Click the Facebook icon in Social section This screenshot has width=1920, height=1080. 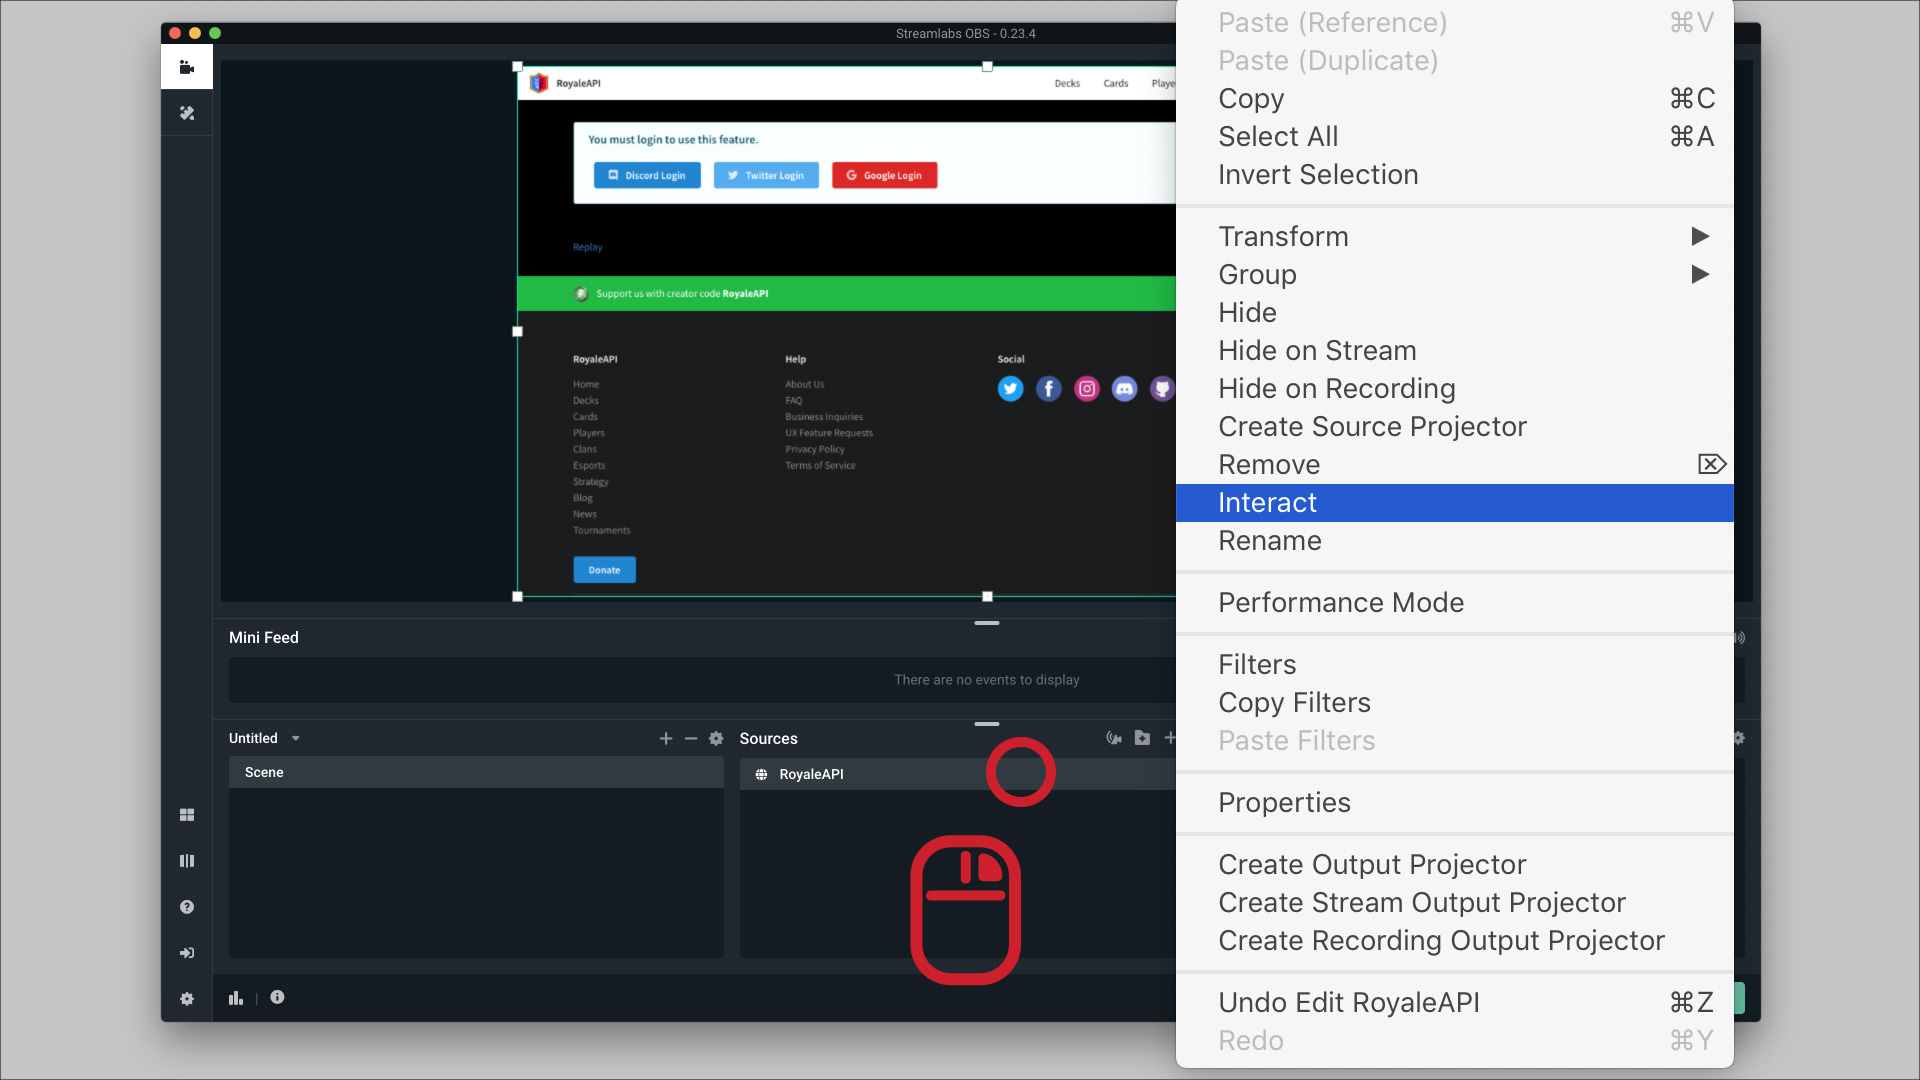1048,389
